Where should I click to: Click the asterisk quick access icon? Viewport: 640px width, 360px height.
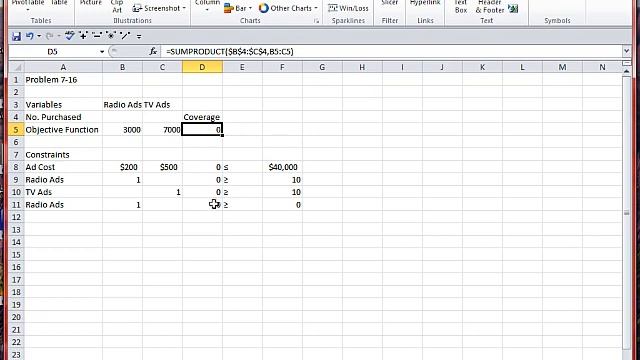click(111, 36)
